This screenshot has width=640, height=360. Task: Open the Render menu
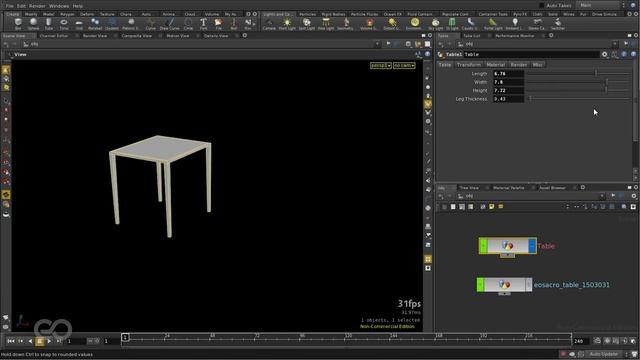[x=37, y=6]
